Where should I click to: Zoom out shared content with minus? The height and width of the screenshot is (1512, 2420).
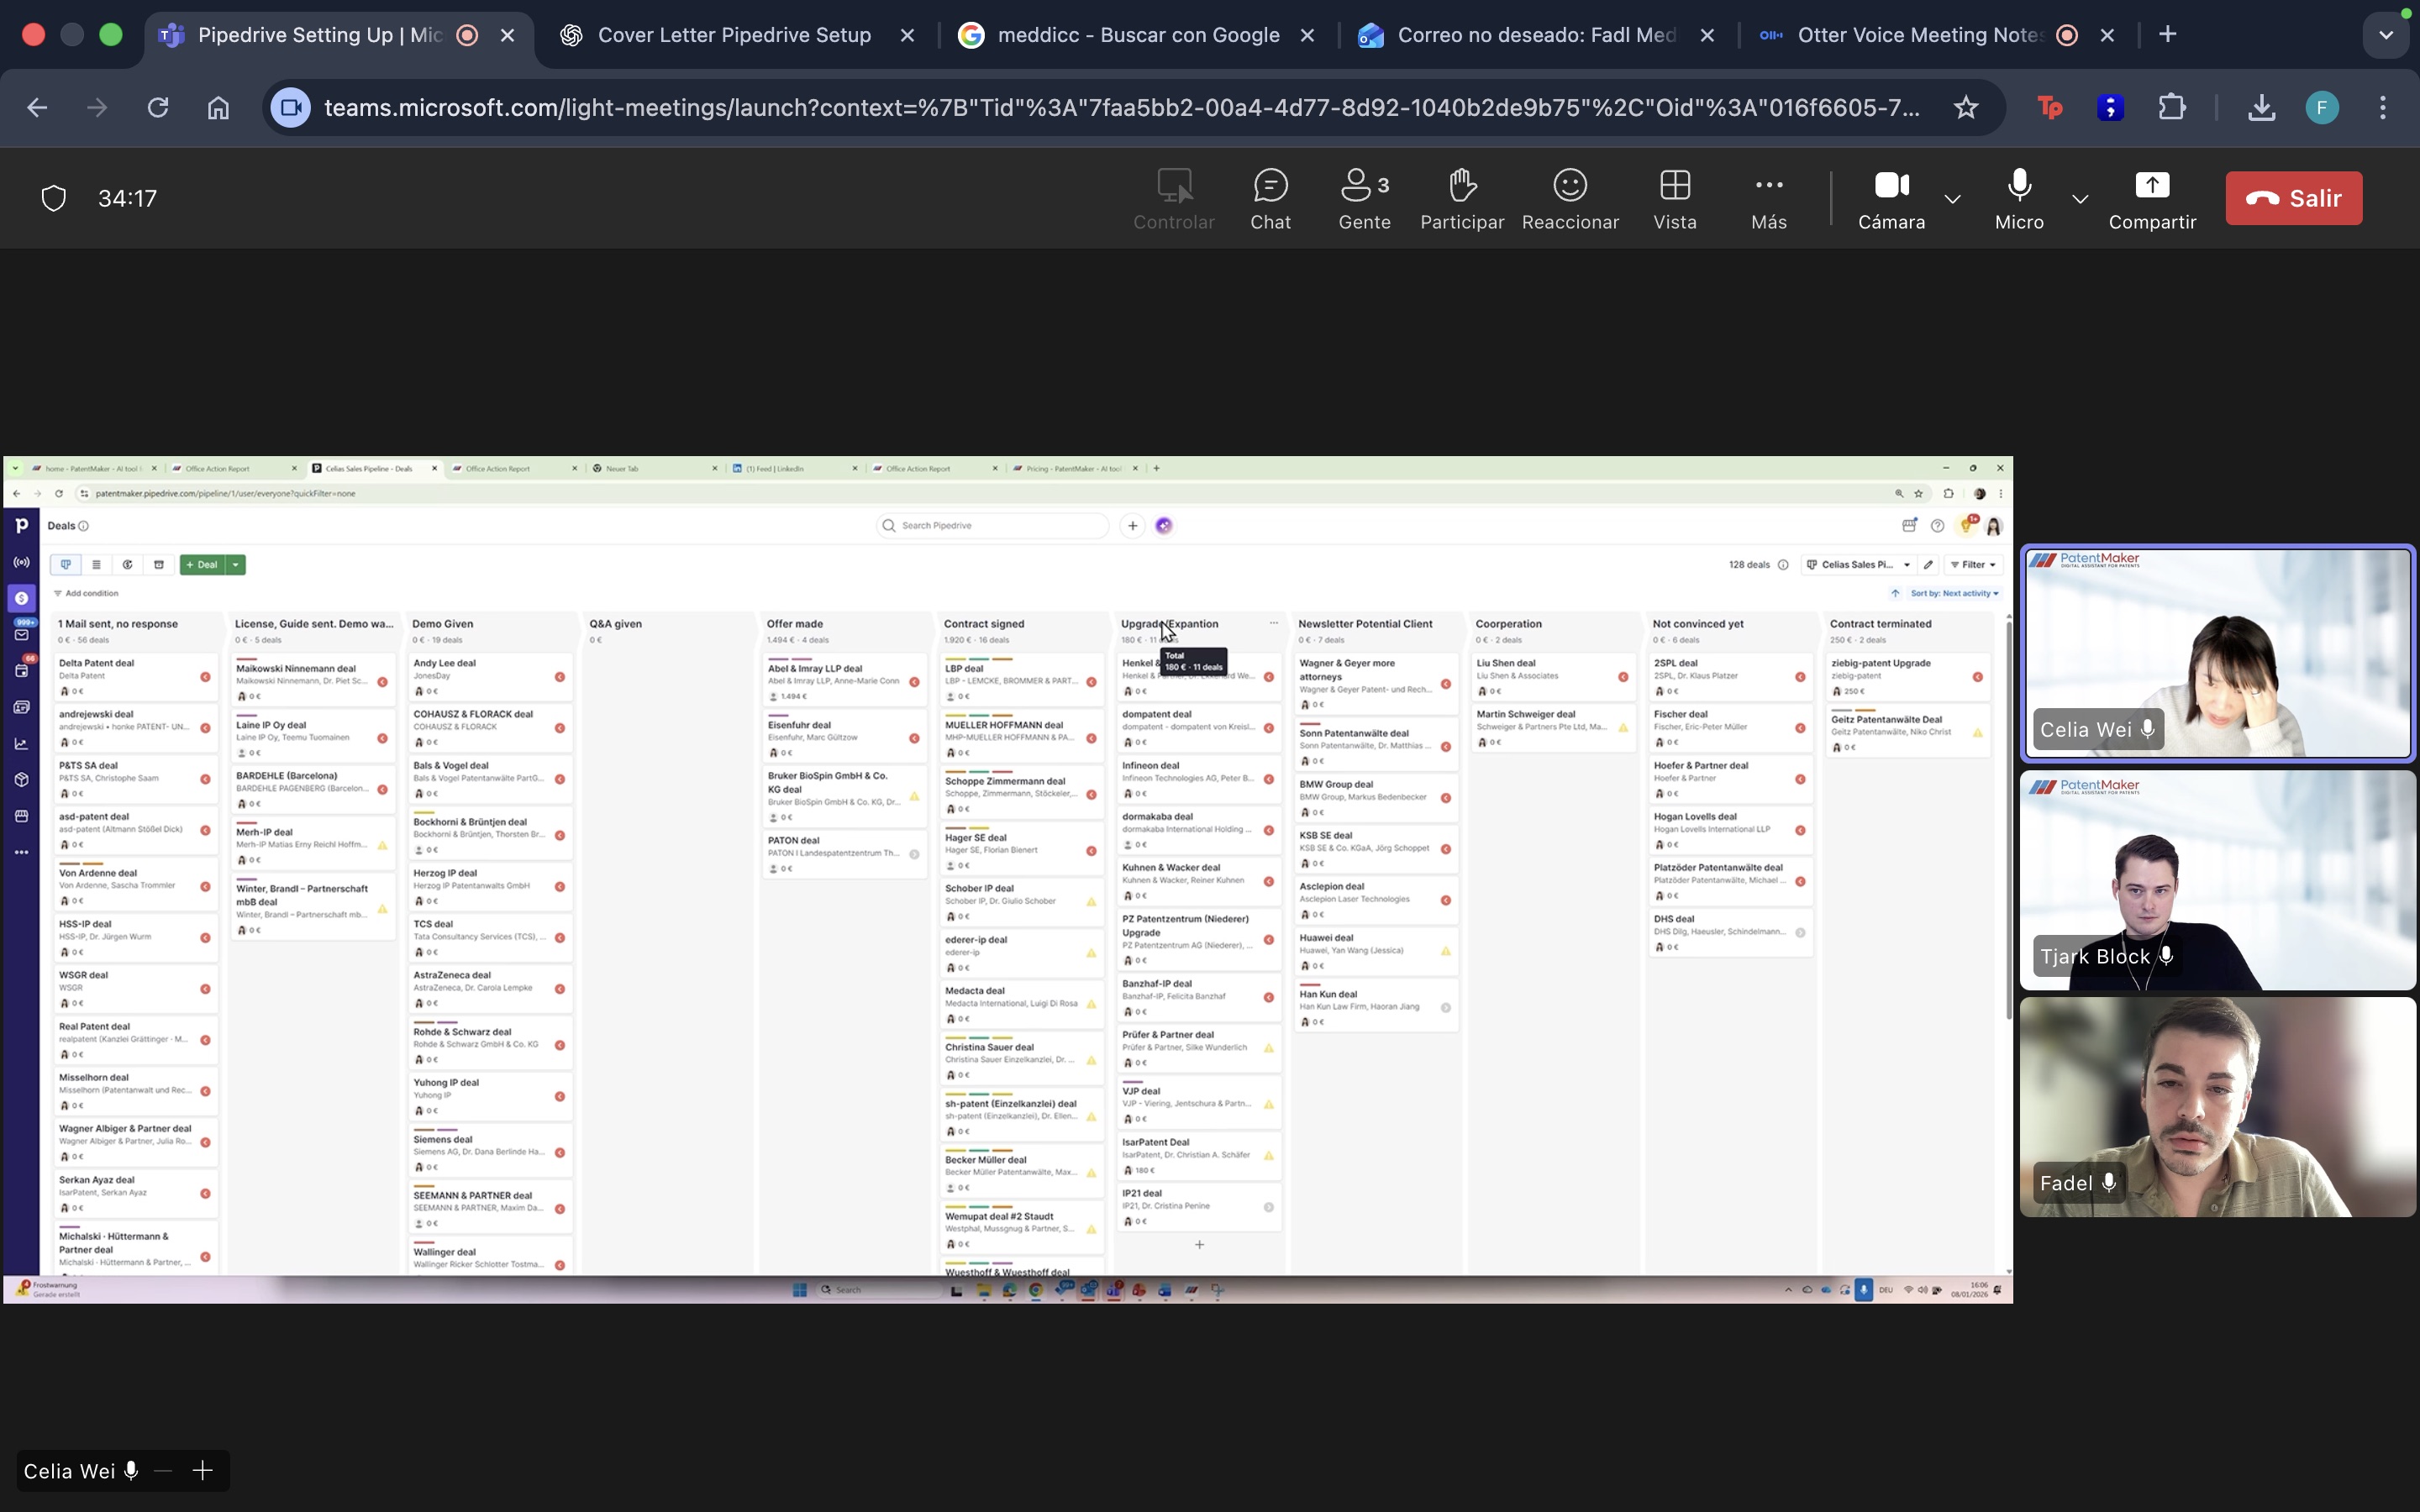[x=163, y=1471]
